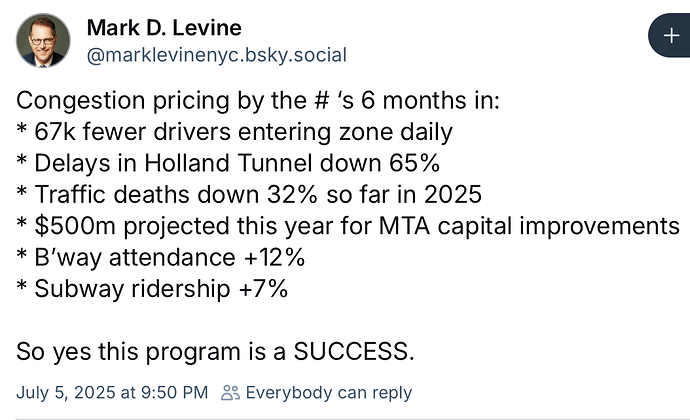Click the word 'MTA' in the post

click(404, 226)
